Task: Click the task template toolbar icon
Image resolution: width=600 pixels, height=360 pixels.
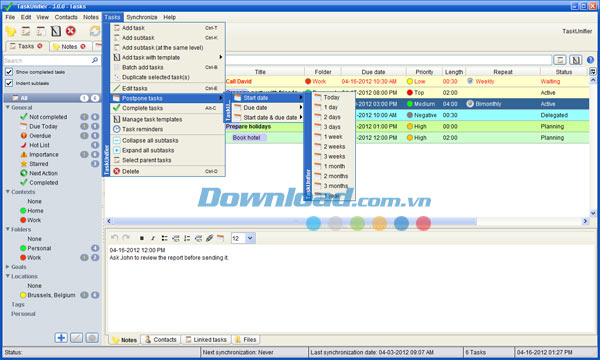Action: pyautogui.click(x=56, y=31)
